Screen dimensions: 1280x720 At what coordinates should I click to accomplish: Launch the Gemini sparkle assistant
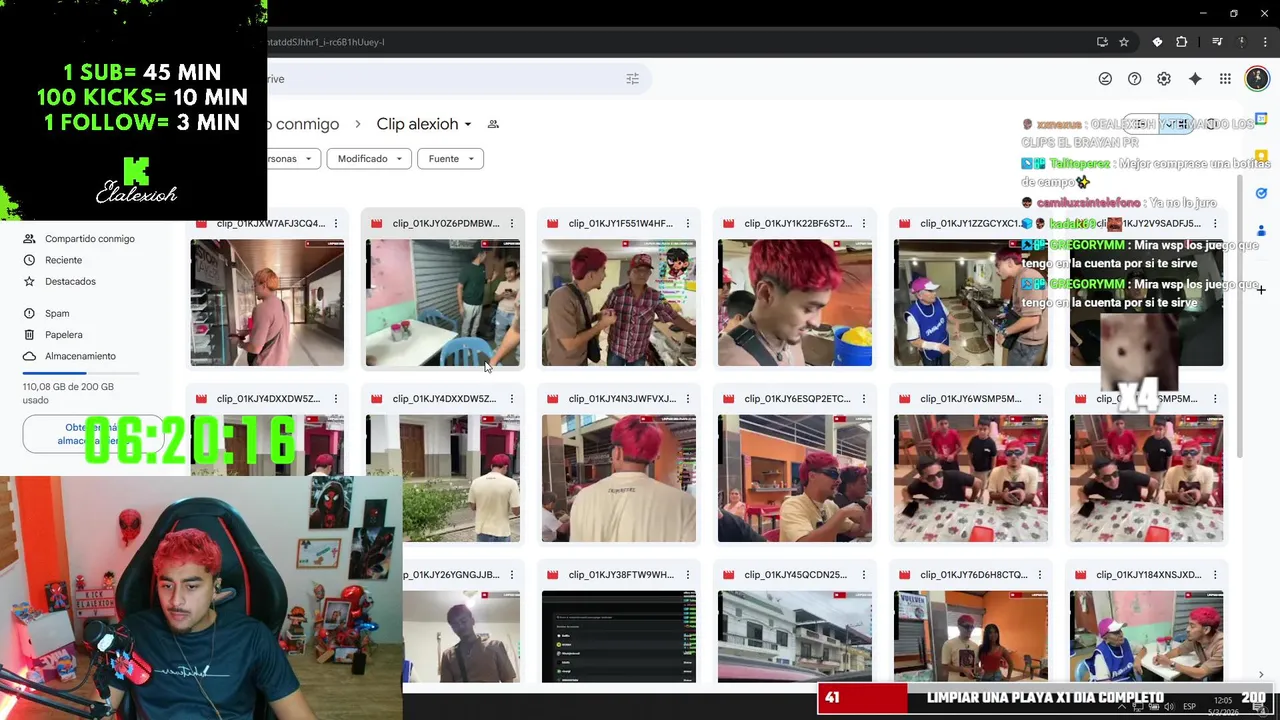[x=1195, y=79]
